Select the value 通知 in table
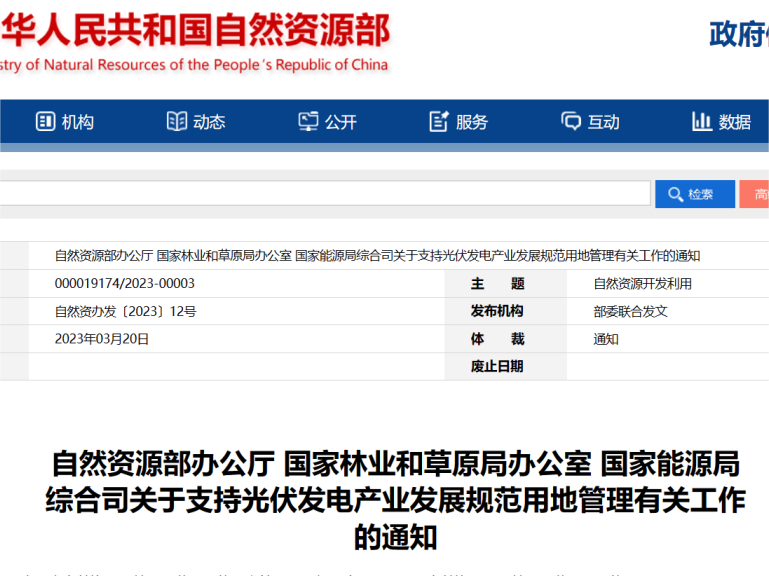The width and height of the screenshot is (769, 576). [x=606, y=340]
